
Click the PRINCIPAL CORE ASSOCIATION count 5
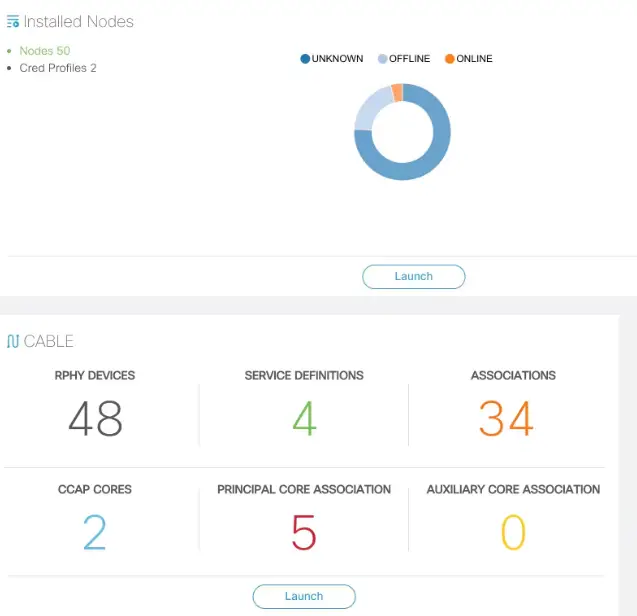[x=304, y=532]
